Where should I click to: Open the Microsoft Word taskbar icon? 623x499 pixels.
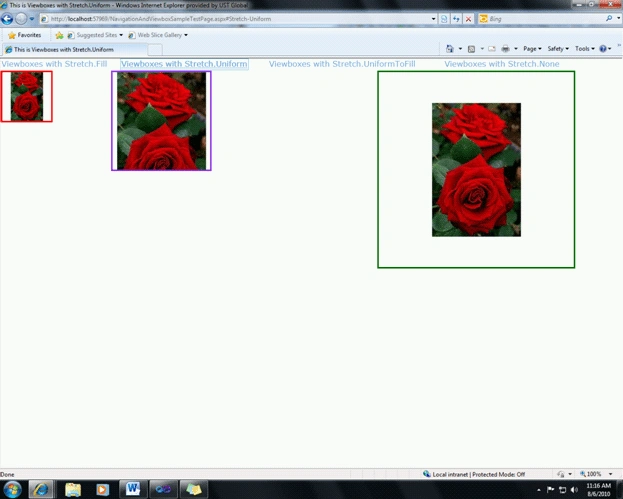(133, 489)
